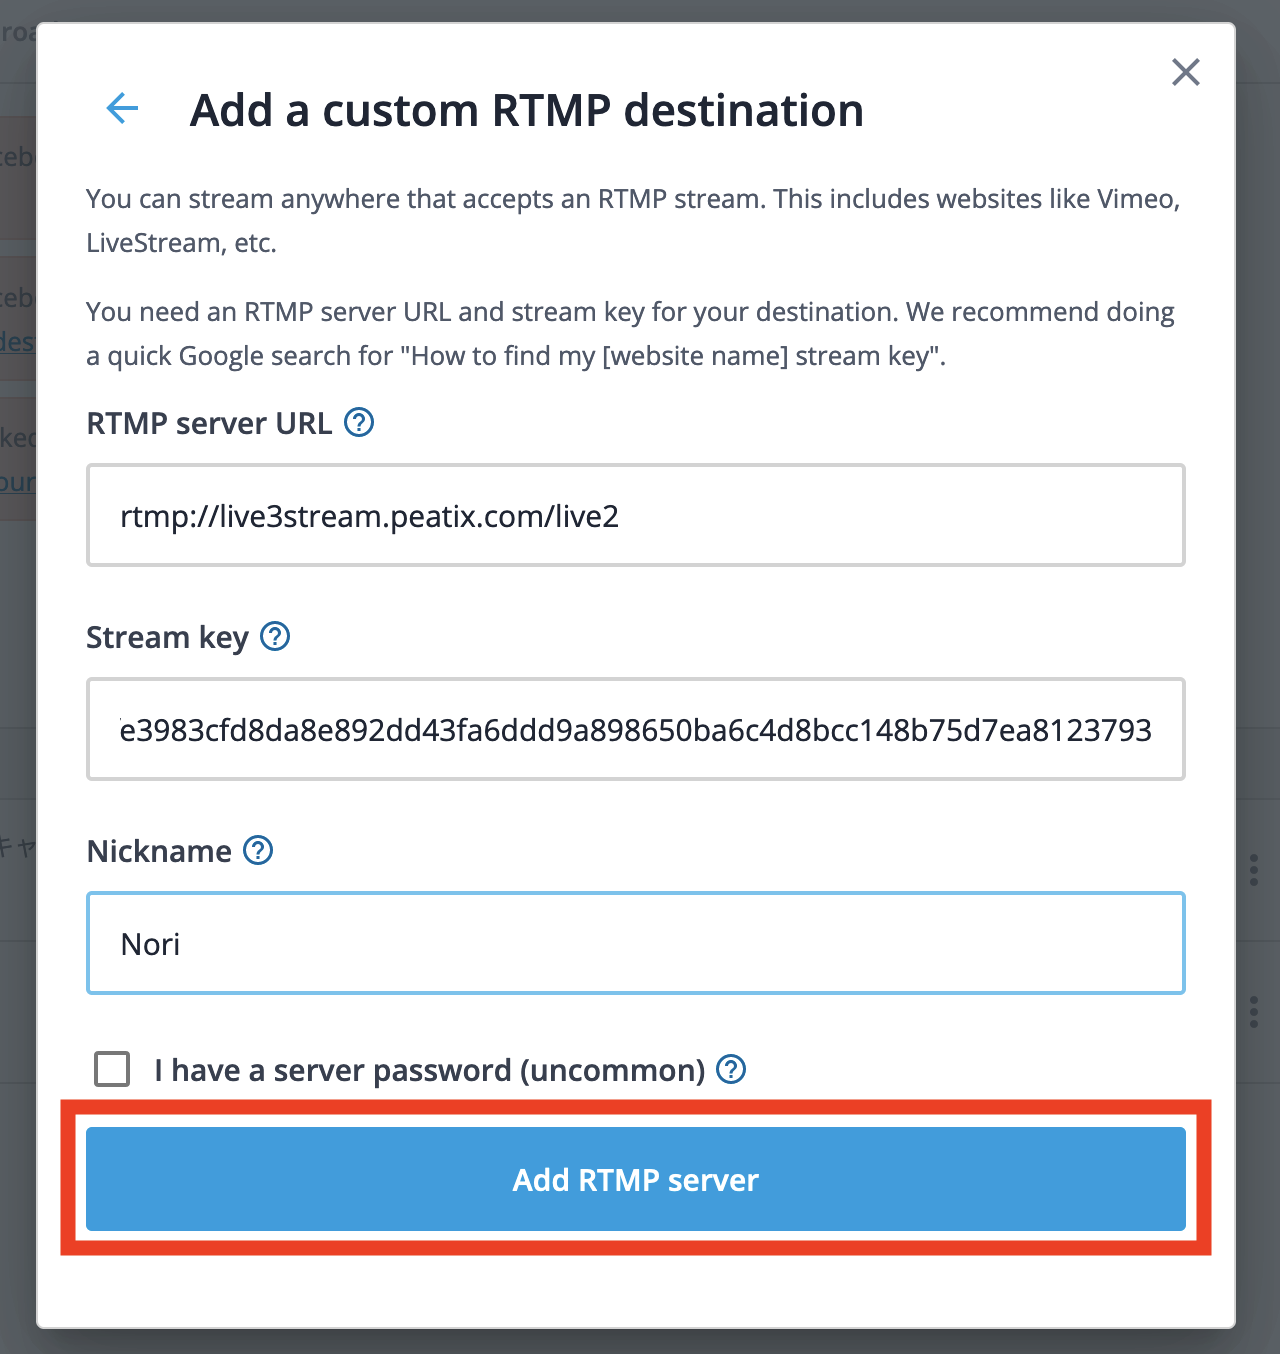Image resolution: width=1280 pixels, height=1354 pixels.
Task: Select the Nickname field containing Nori
Action: pyautogui.click(x=636, y=943)
